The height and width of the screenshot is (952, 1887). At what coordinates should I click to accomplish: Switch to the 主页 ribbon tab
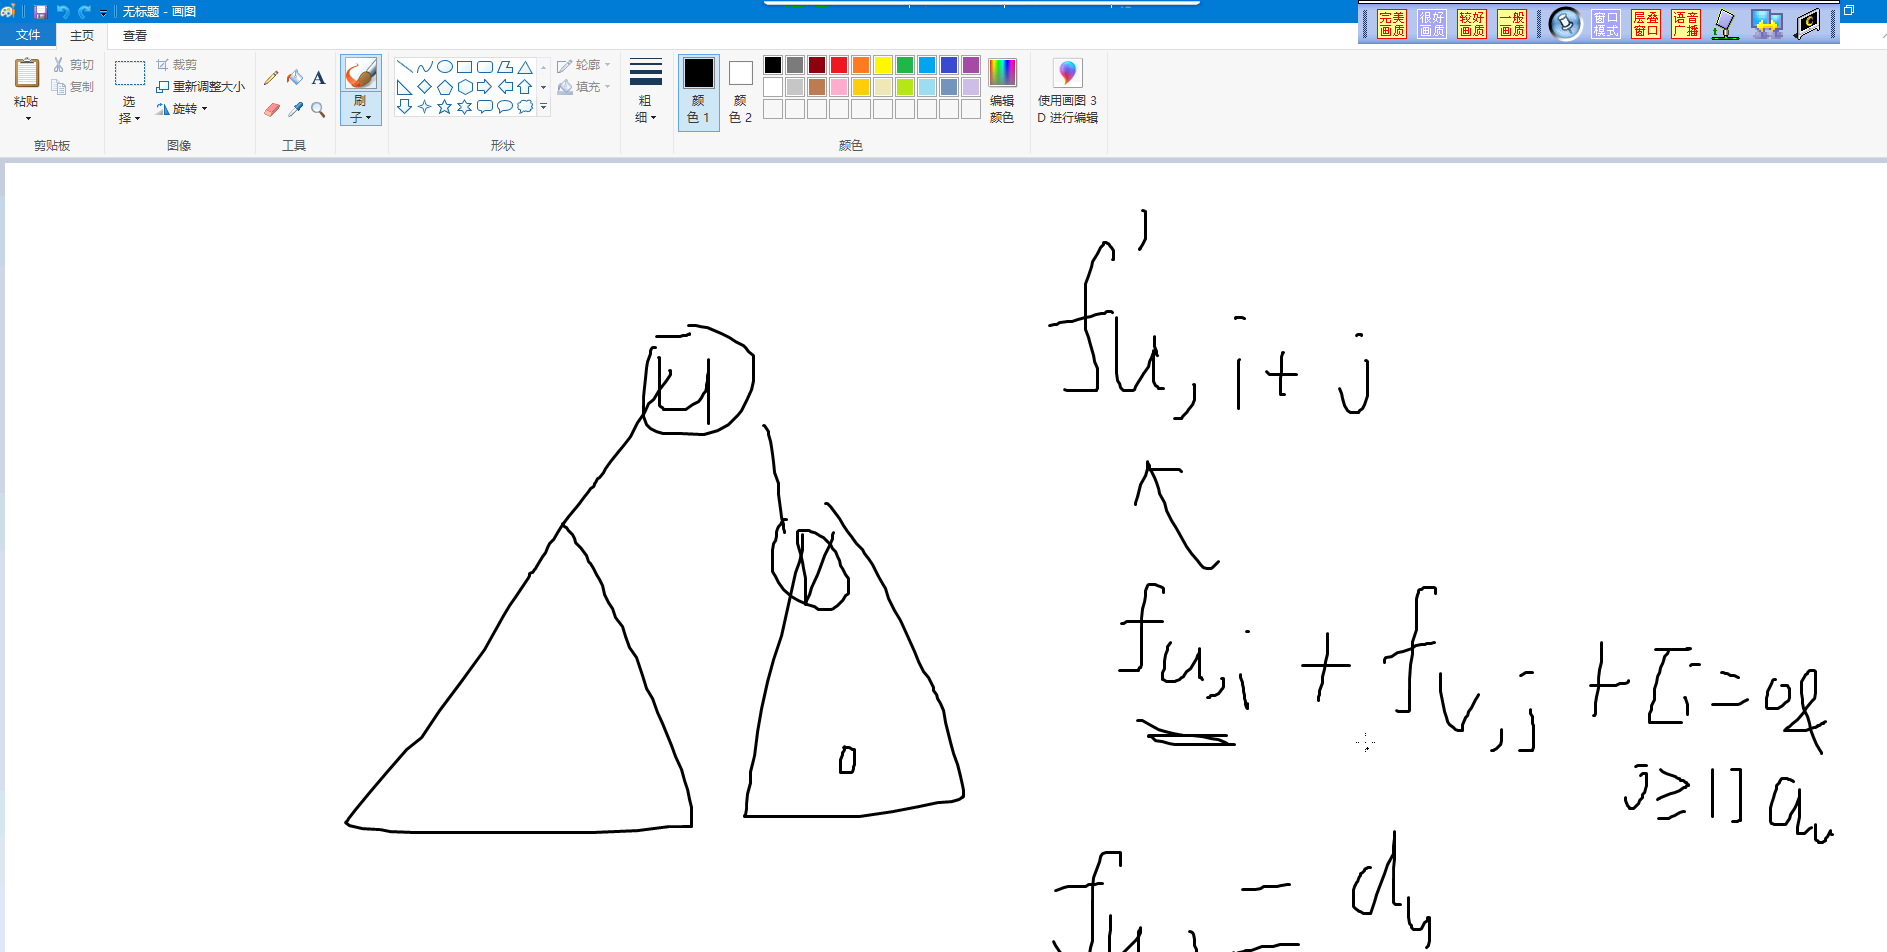coord(82,35)
